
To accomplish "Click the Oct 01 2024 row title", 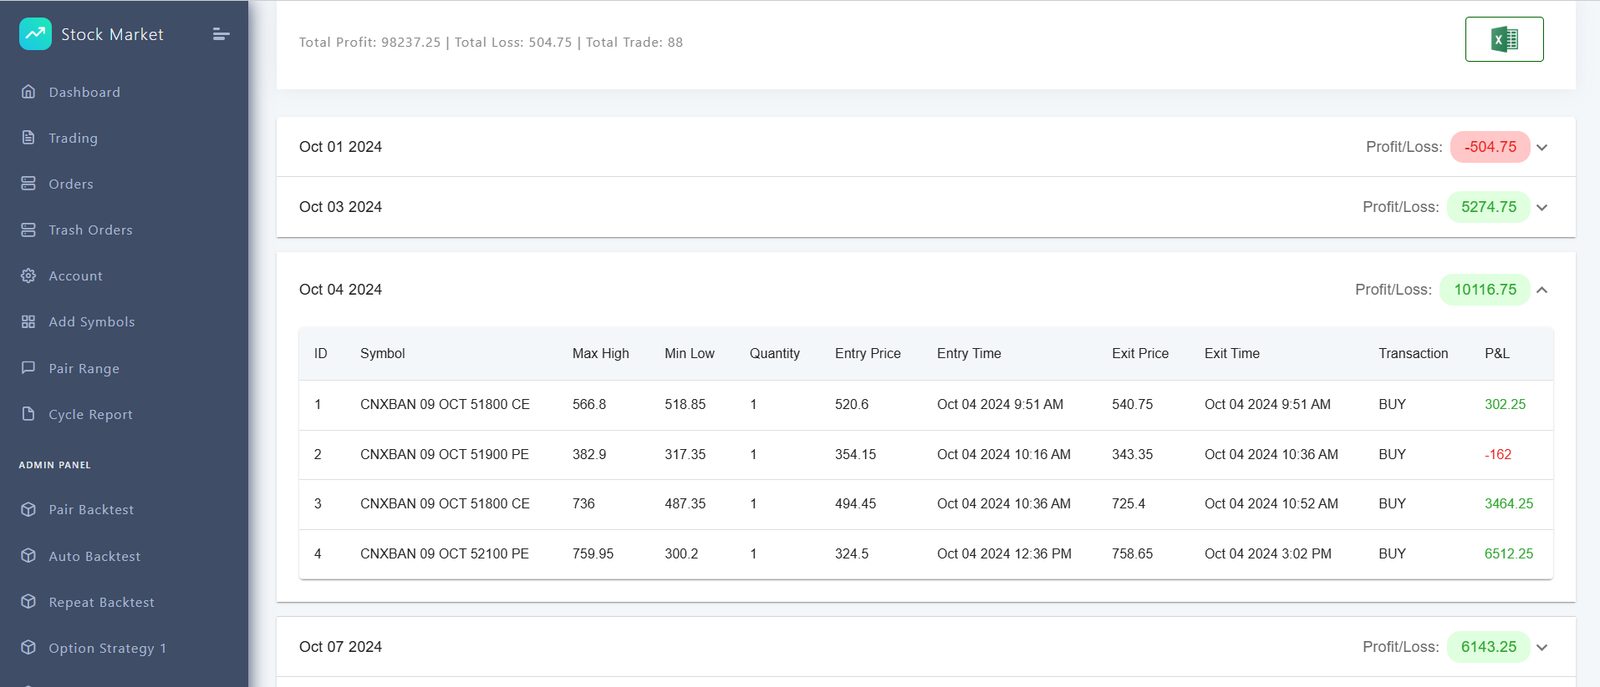I will (340, 147).
